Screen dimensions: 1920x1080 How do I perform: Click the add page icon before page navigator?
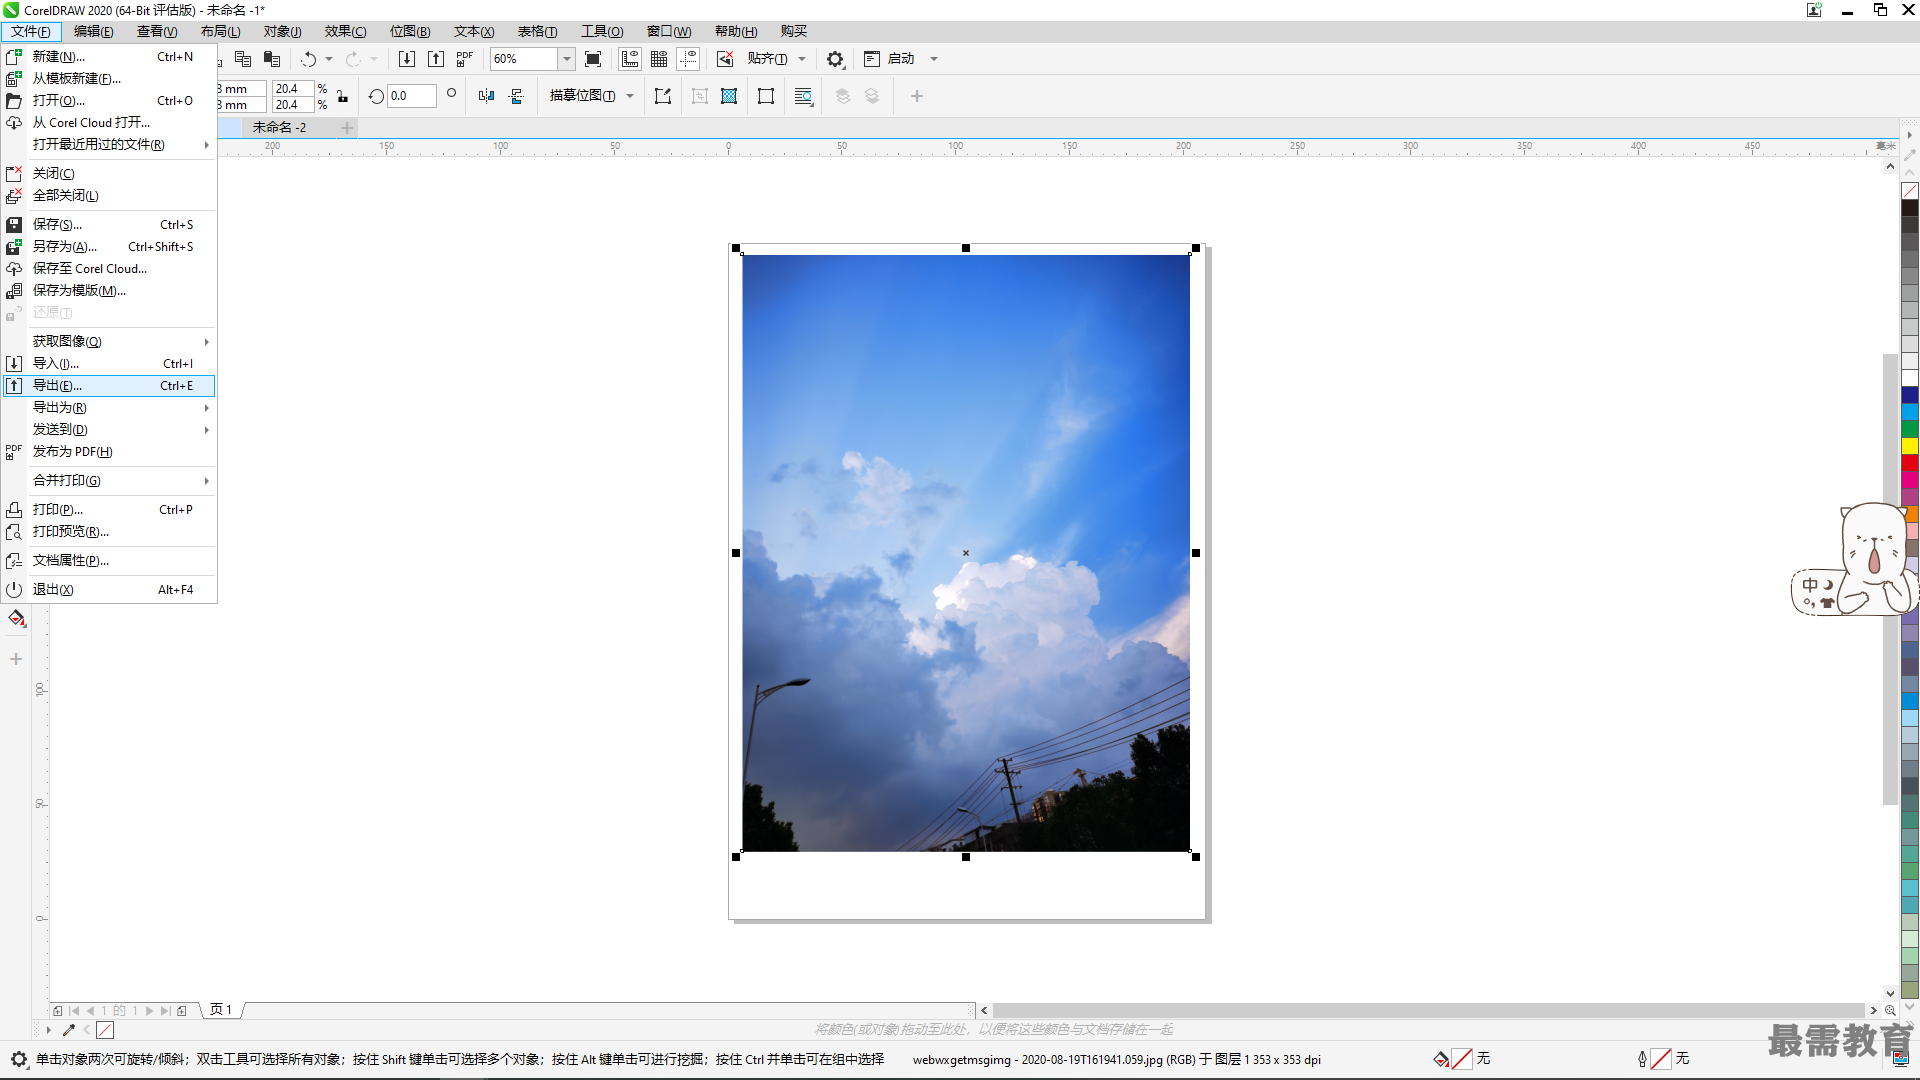[x=58, y=1011]
